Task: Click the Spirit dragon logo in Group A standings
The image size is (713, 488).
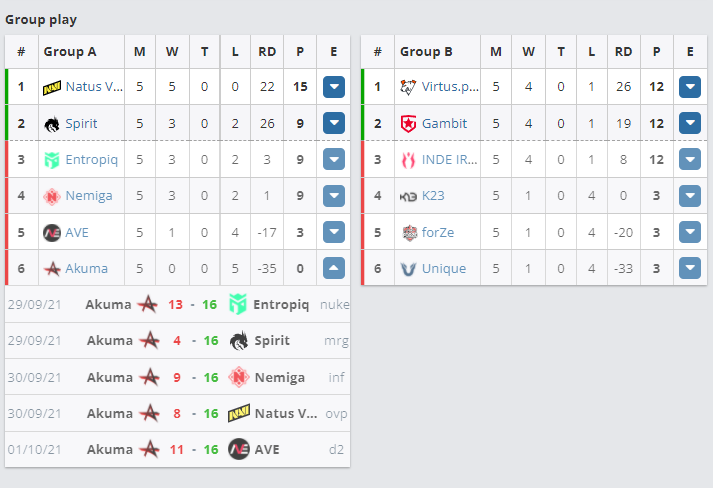Action: point(52,124)
